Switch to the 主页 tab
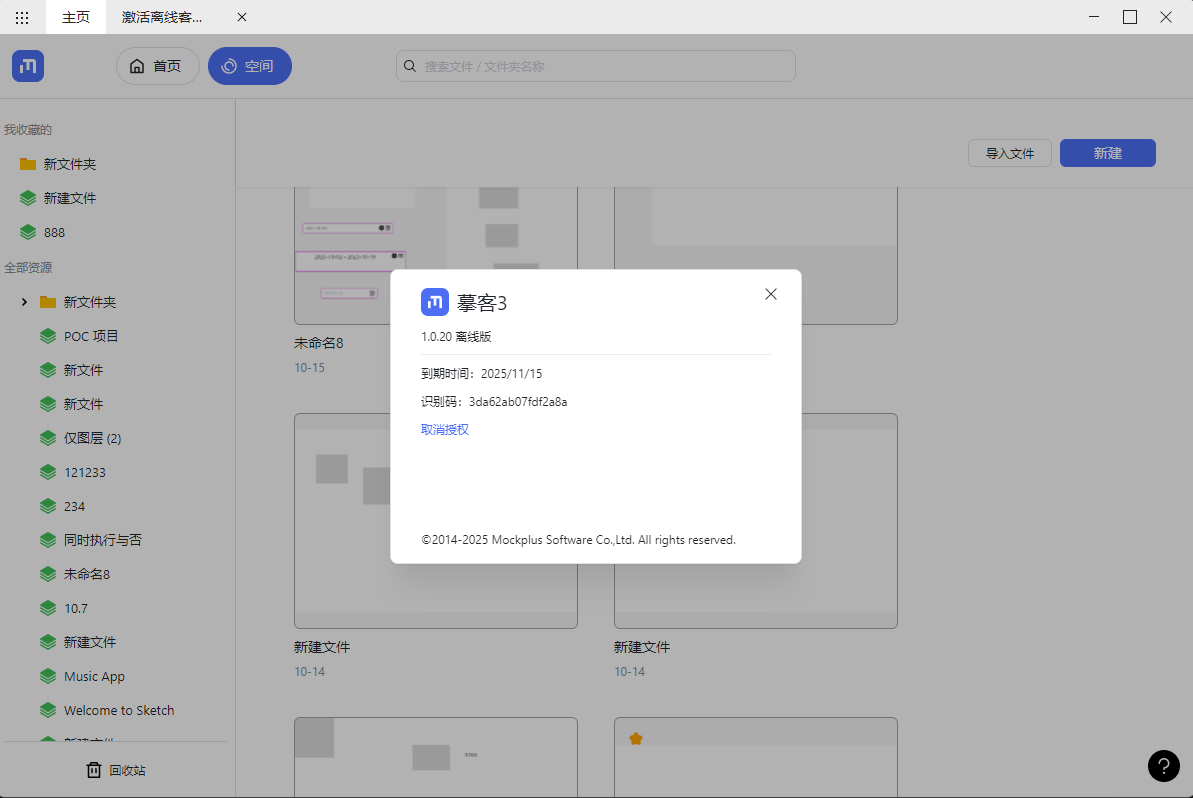 point(76,17)
